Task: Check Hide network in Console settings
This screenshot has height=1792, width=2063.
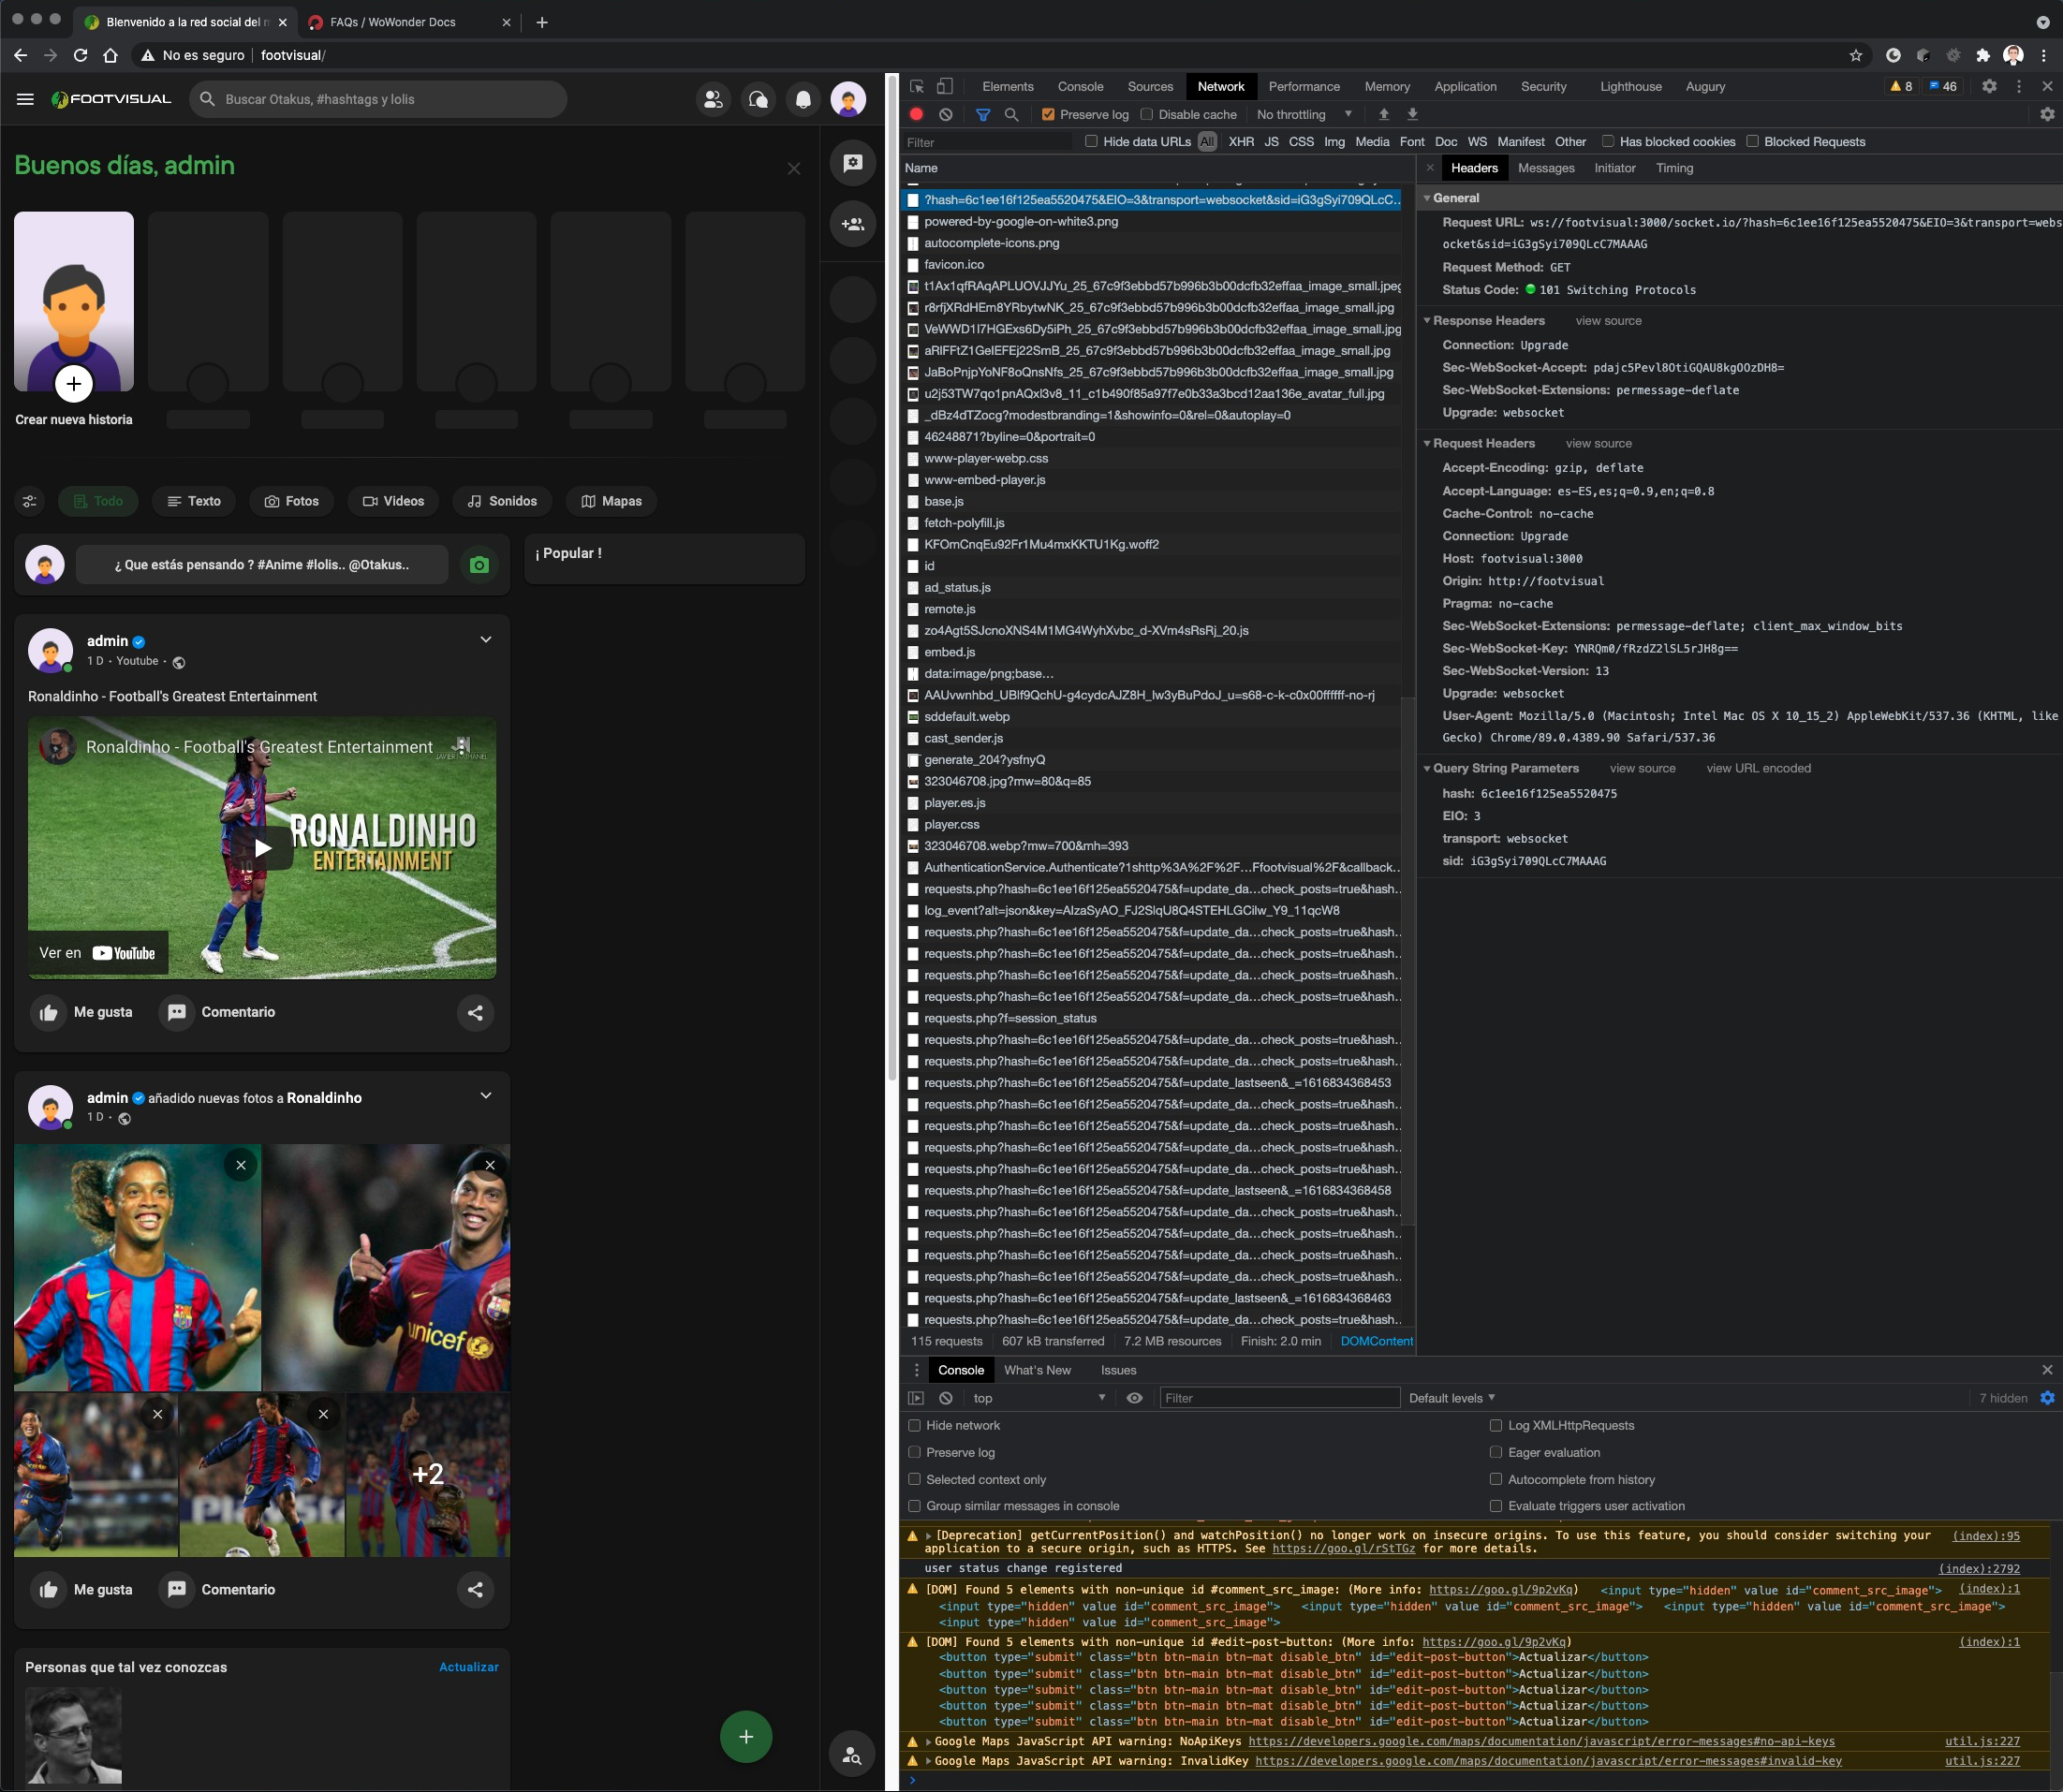Action: coord(914,1425)
